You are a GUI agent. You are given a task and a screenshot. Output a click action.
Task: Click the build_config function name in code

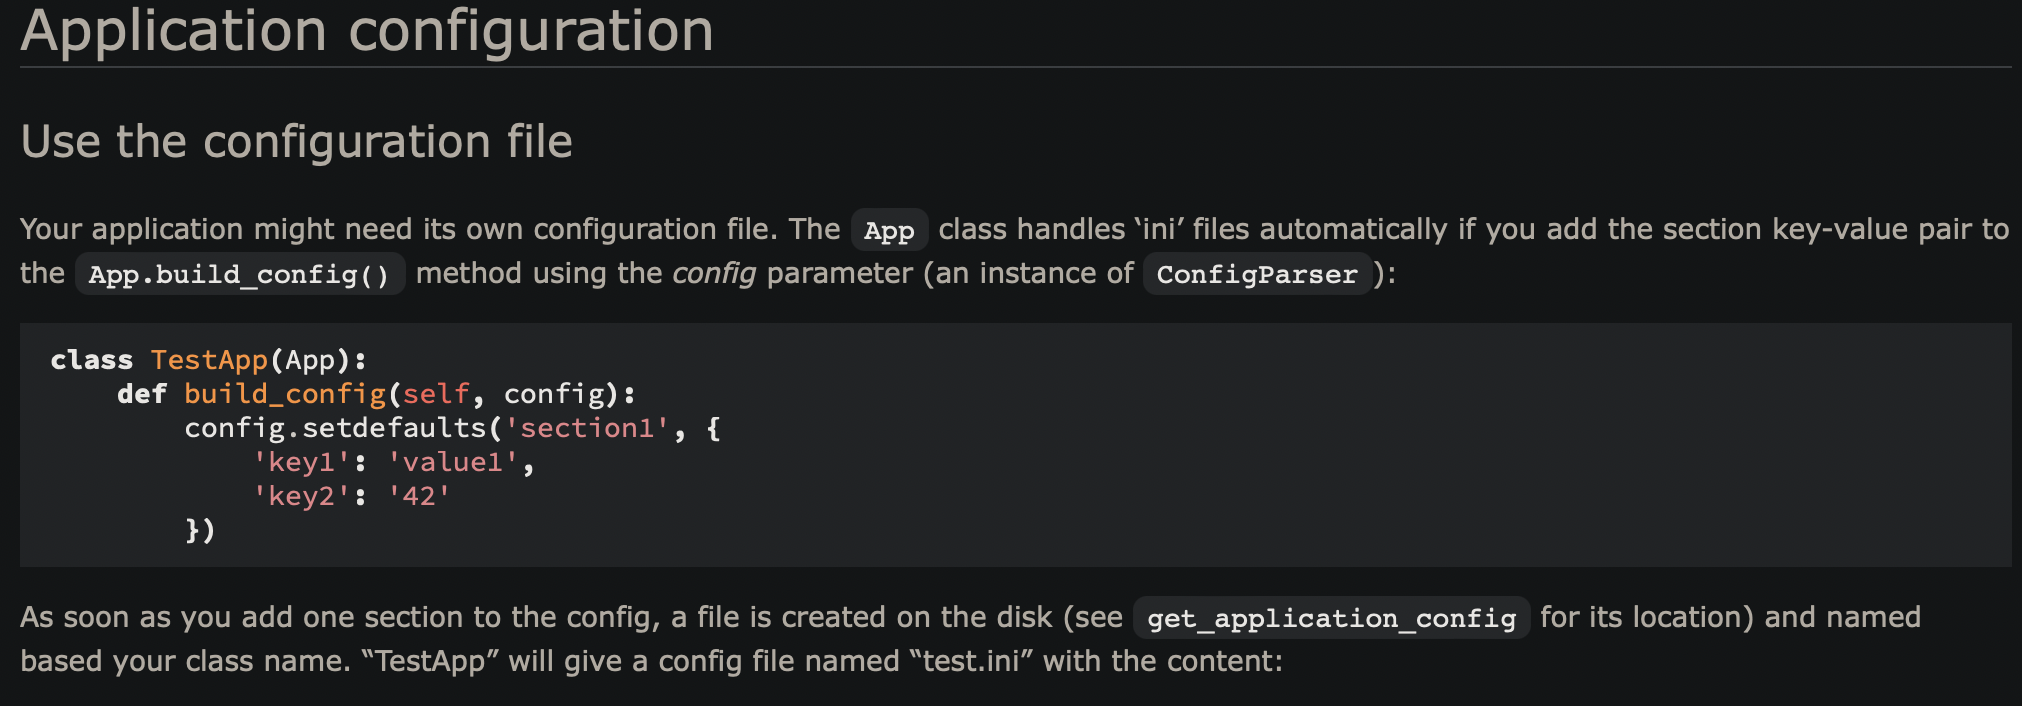point(285,394)
